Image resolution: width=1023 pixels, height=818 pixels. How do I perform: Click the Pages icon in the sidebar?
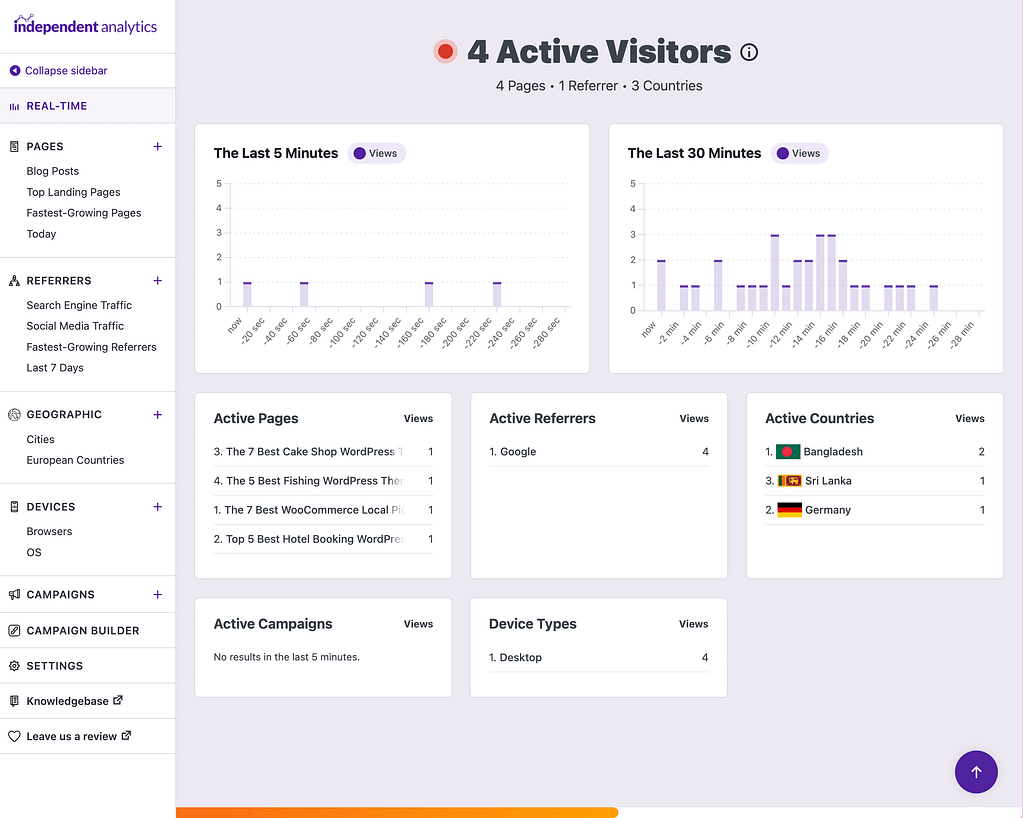pos(15,147)
